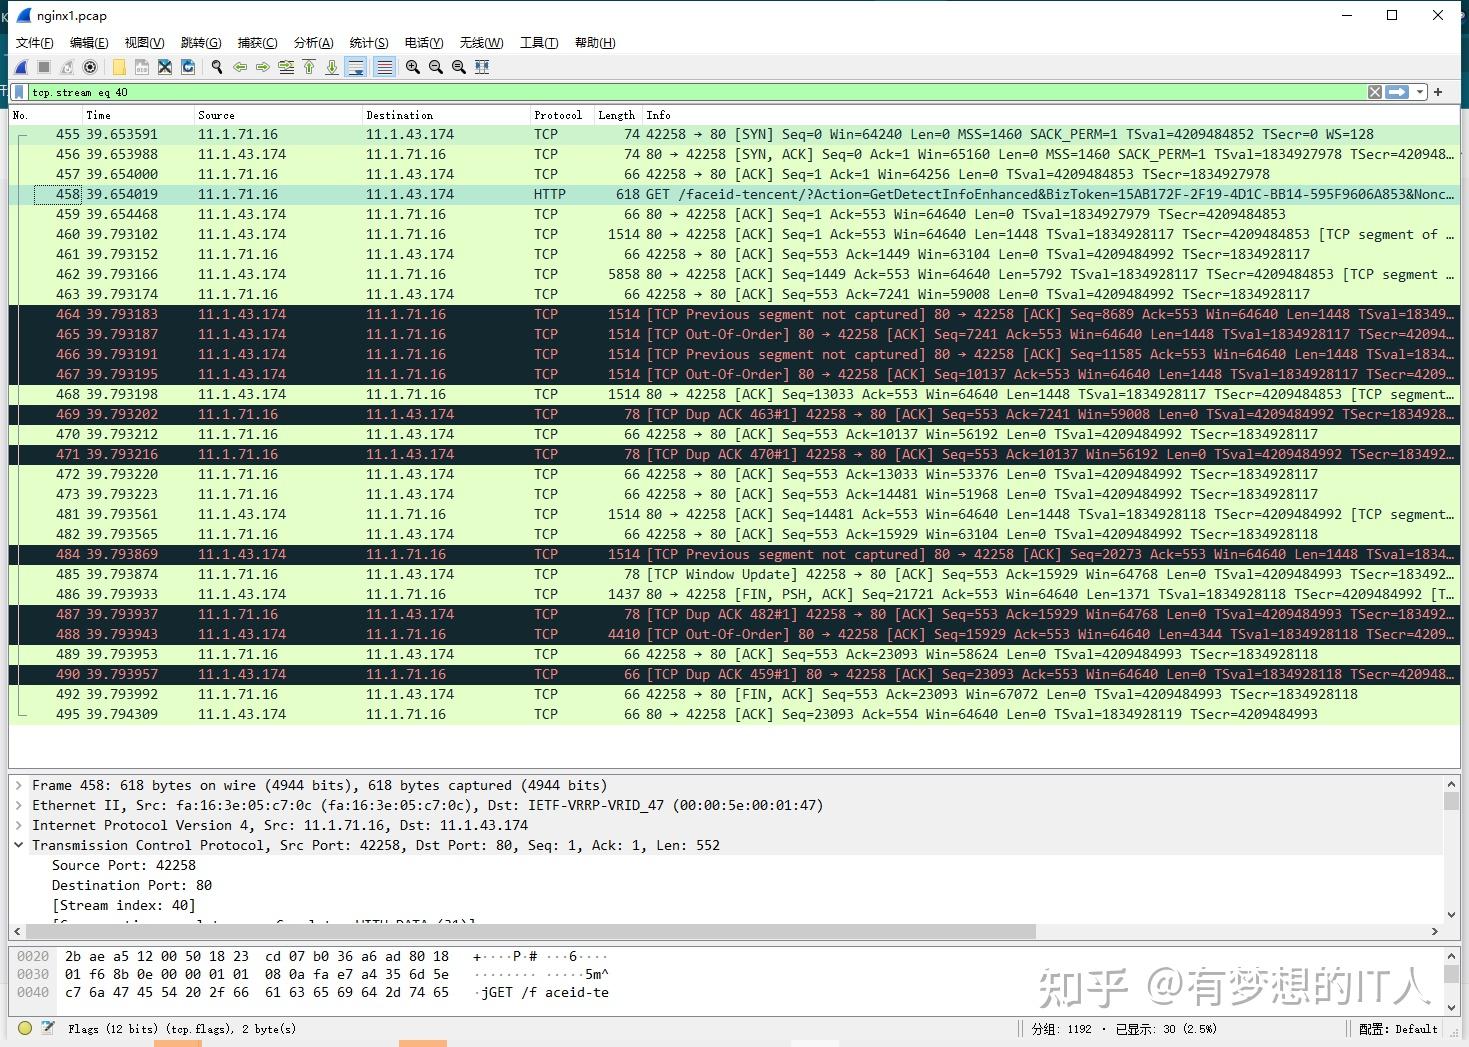Open the 视图(V) menu
This screenshot has height=1047, width=1469.
pos(144,43)
